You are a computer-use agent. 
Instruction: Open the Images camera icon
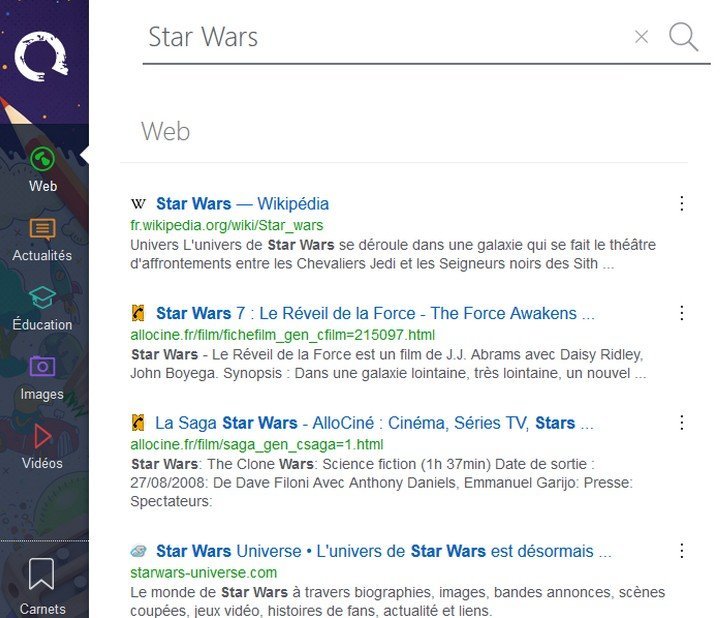[x=42, y=366]
